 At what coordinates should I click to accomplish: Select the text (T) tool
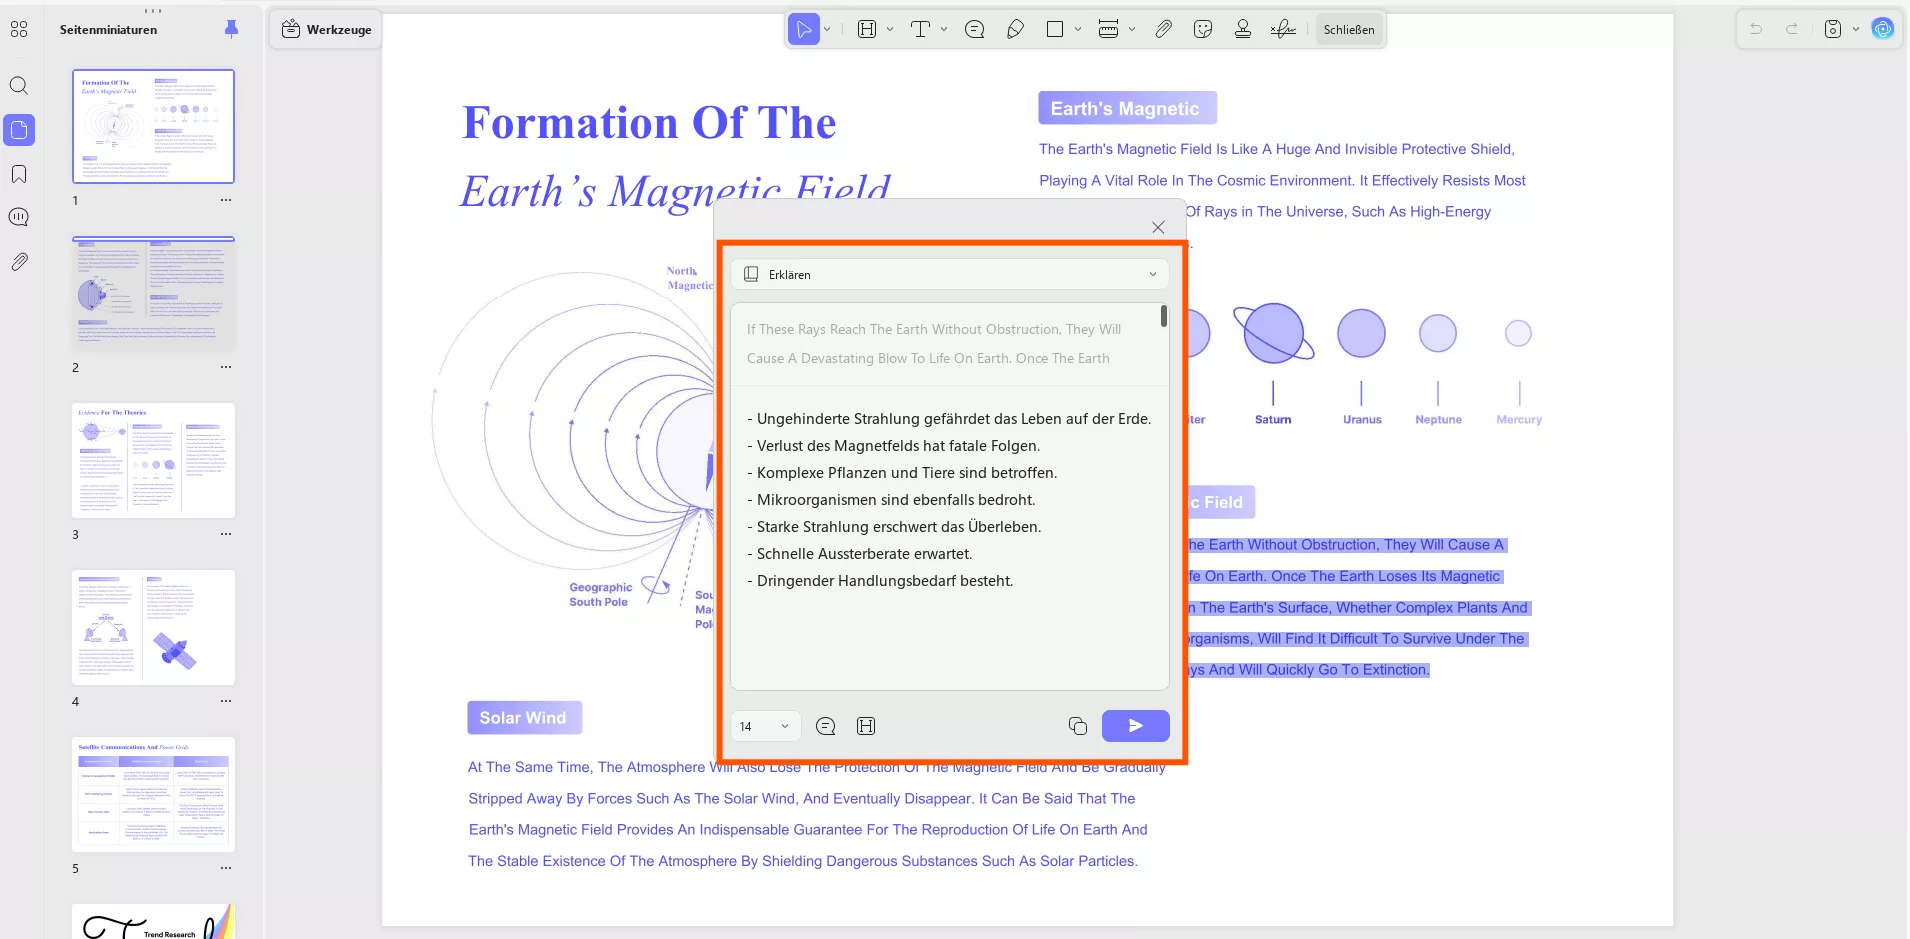click(921, 30)
